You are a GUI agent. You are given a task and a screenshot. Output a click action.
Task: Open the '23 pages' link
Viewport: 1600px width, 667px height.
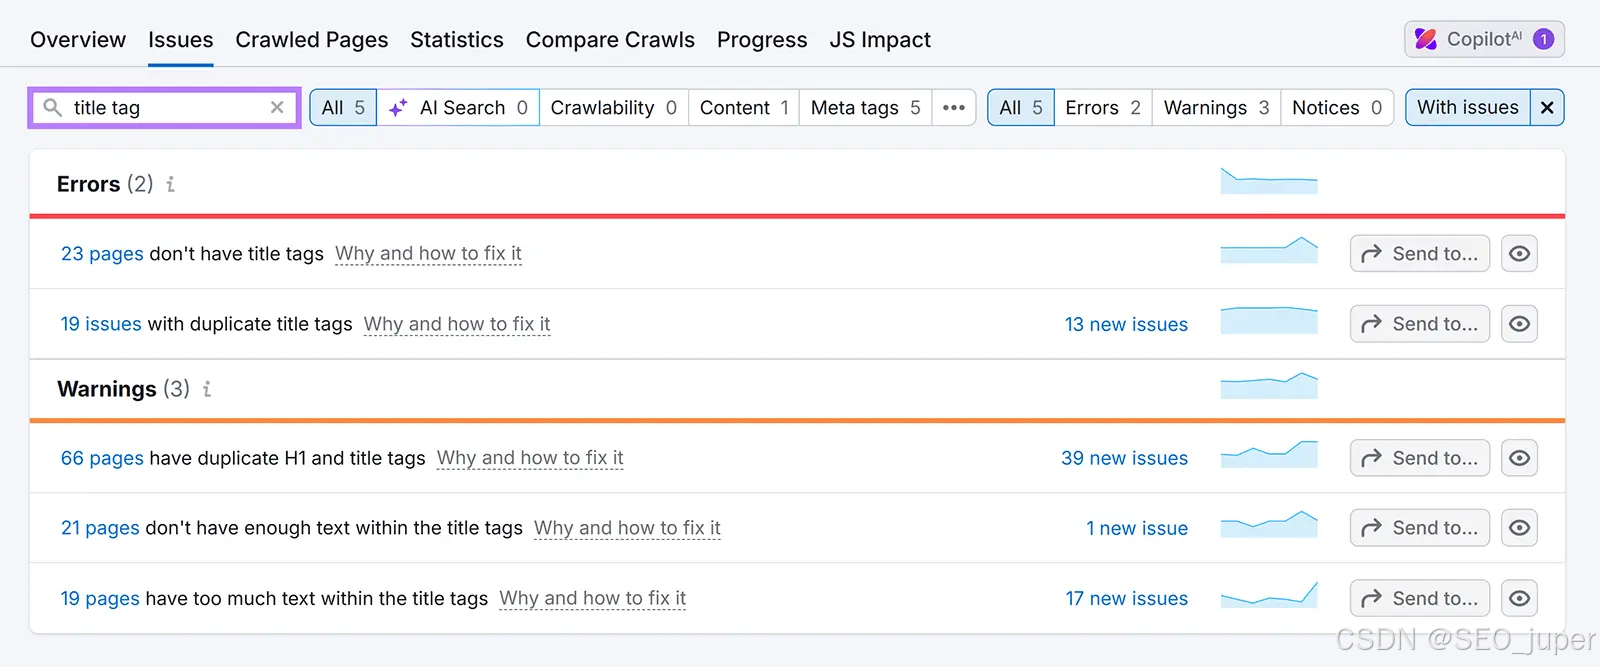pyautogui.click(x=102, y=254)
